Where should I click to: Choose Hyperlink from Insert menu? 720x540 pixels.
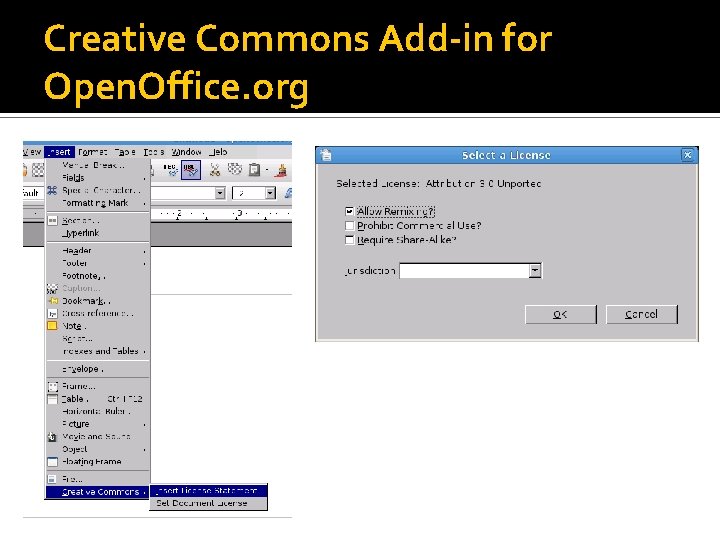[98, 233]
